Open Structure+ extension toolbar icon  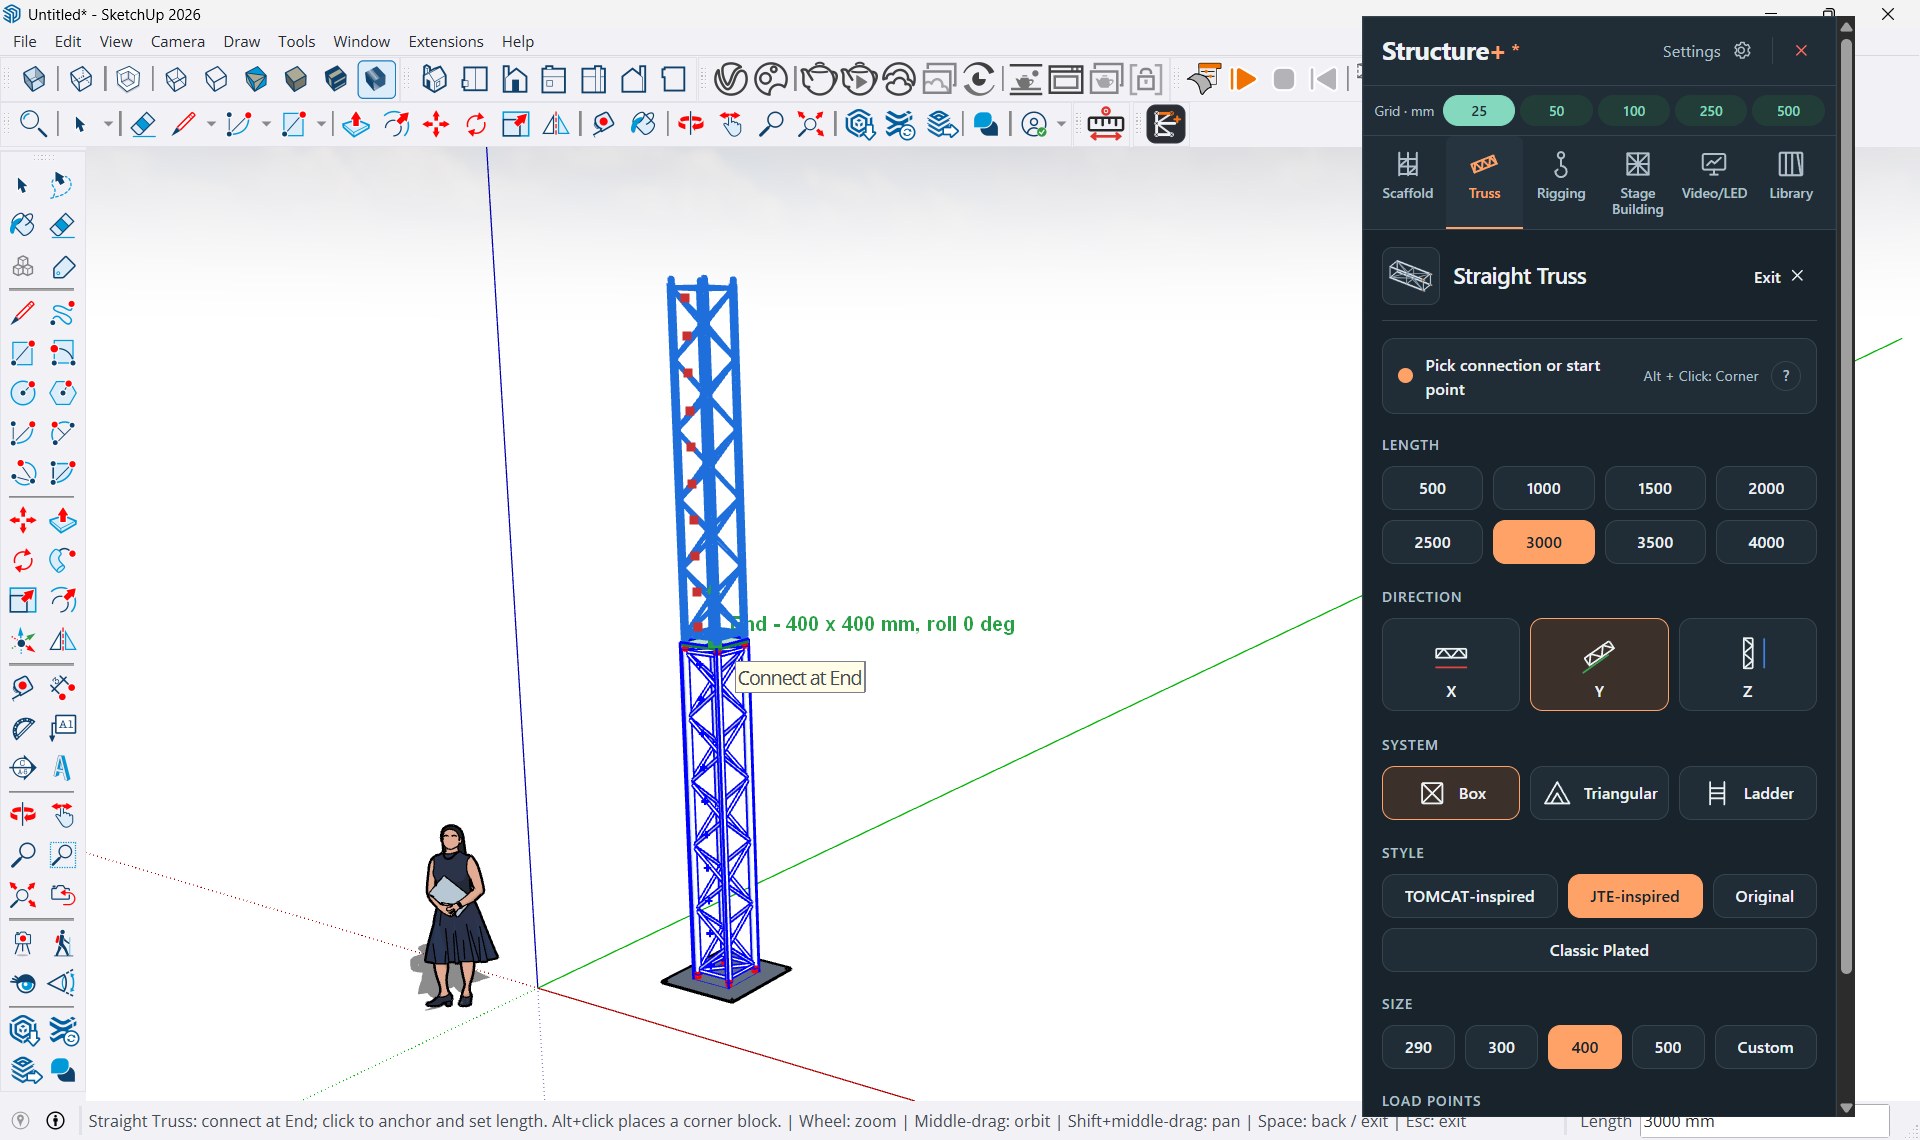(x=1166, y=124)
